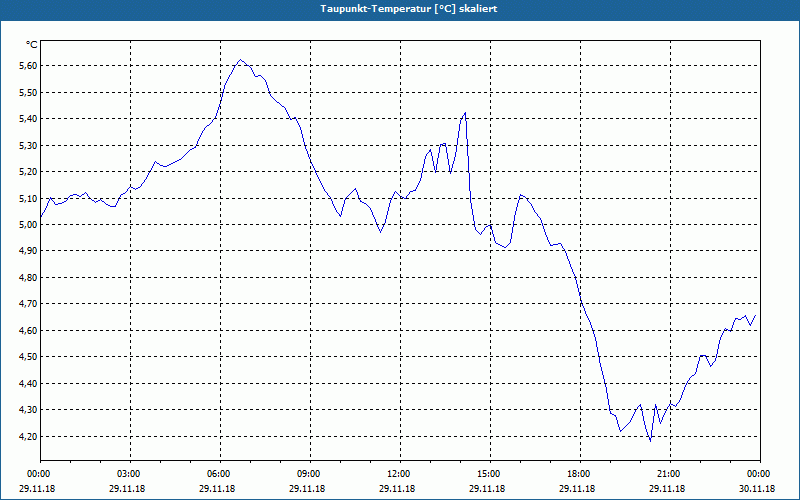Select the 5,30 y-axis value
Image resolution: width=800 pixels, height=500 pixels.
click(29, 145)
